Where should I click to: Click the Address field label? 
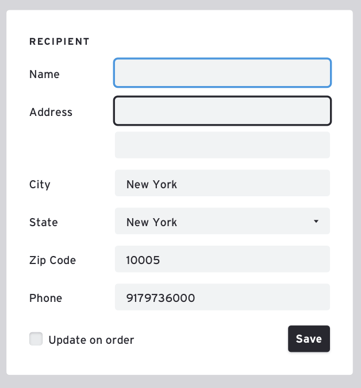[x=51, y=112]
